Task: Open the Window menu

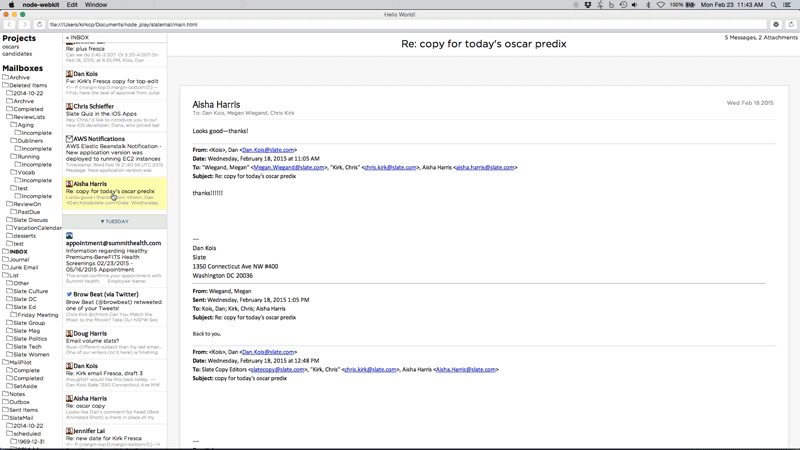Action: pos(96,5)
